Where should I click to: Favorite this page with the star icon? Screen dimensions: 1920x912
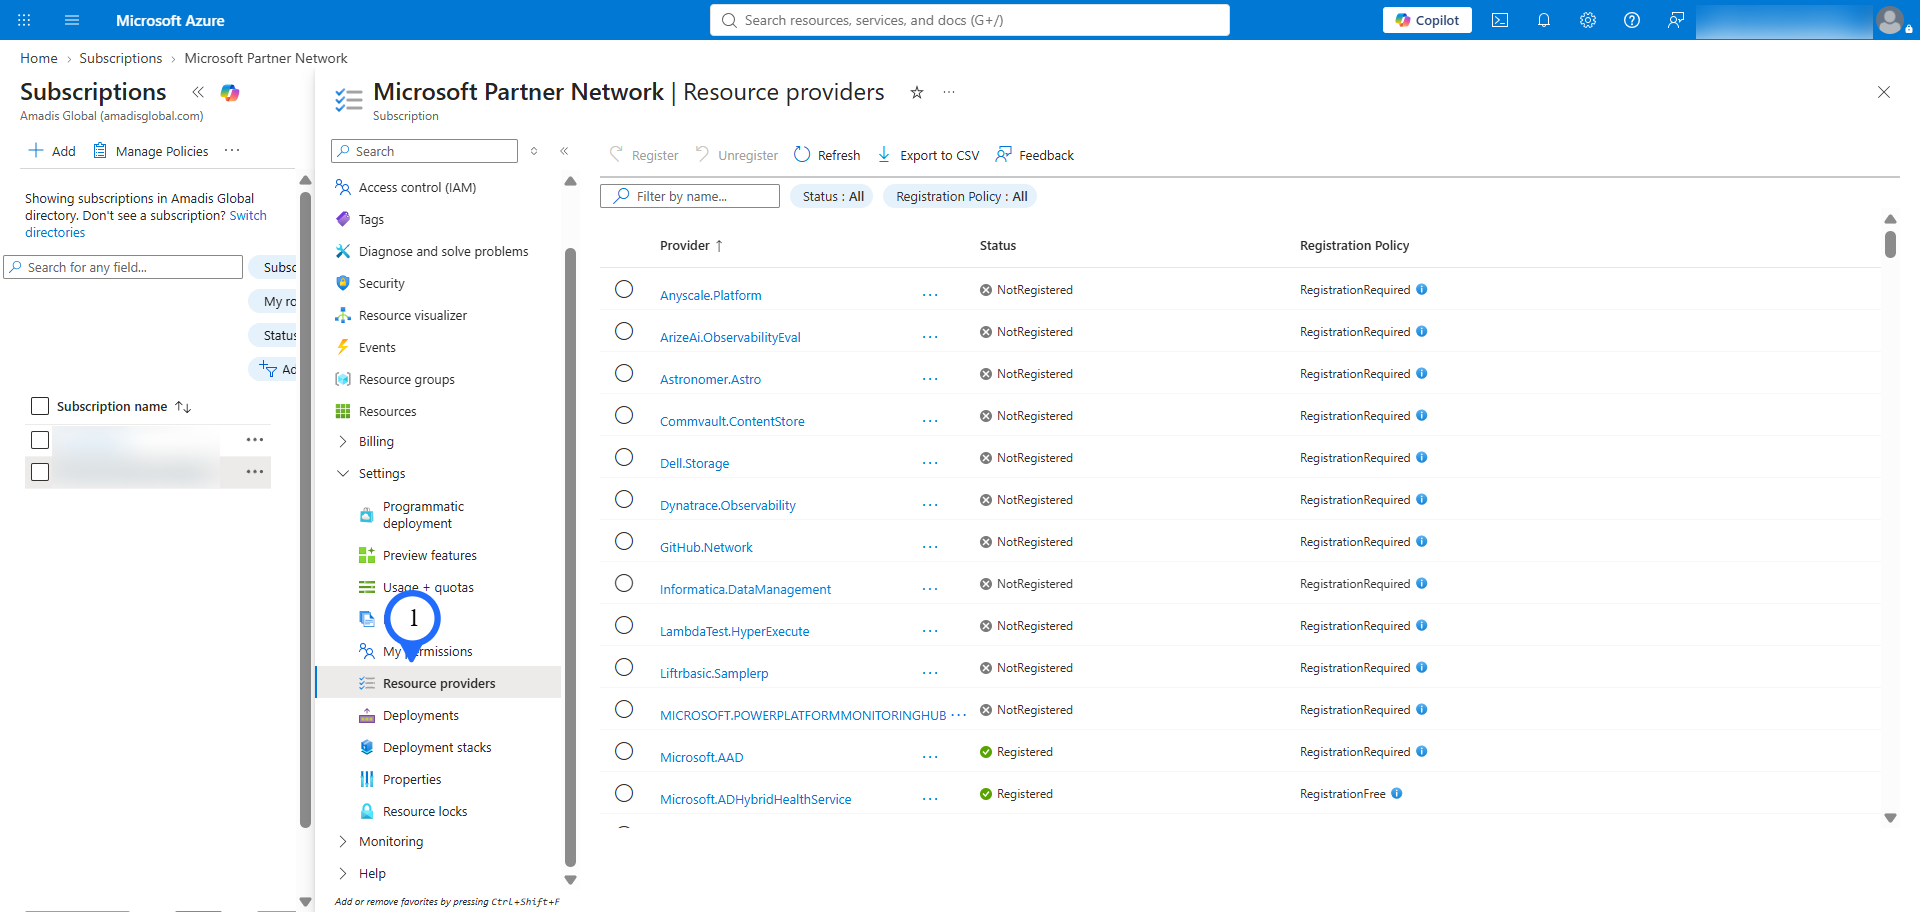tap(916, 92)
